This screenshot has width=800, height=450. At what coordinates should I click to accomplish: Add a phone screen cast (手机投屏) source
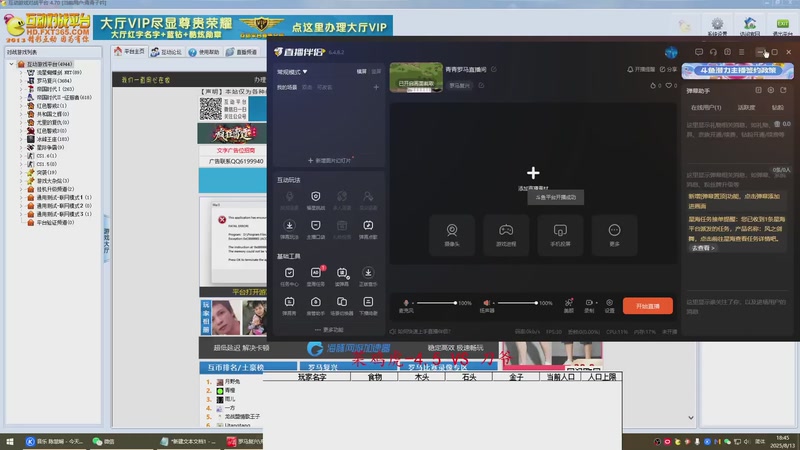click(560, 235)
